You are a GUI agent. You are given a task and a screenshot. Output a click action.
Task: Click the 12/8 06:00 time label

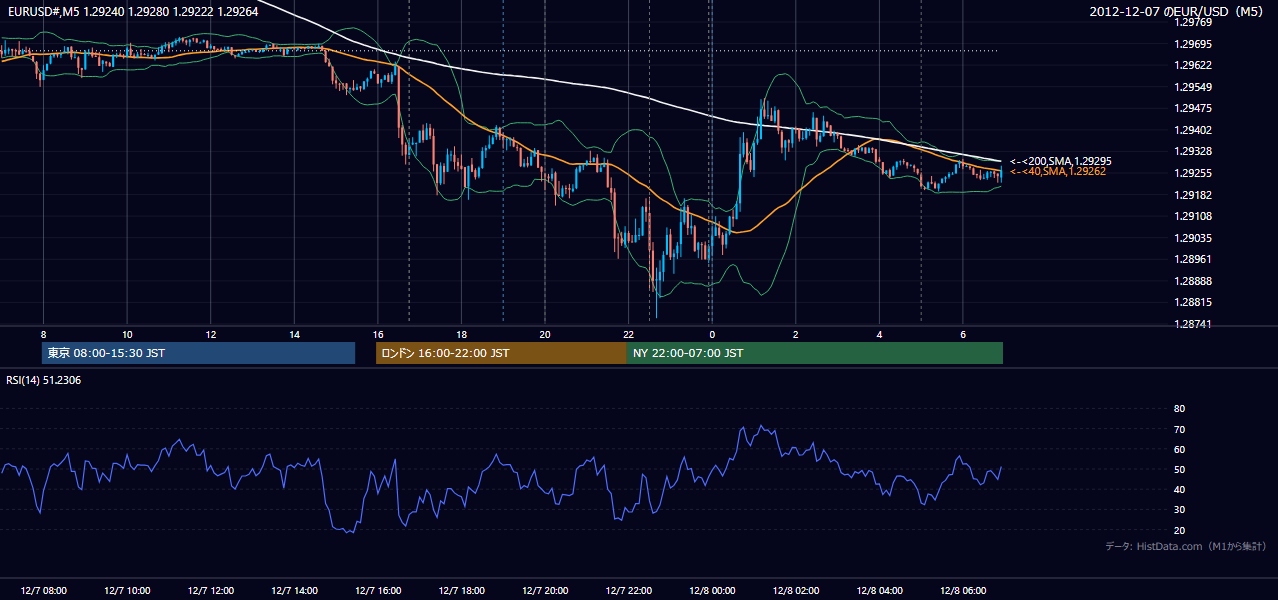[963, 591]
